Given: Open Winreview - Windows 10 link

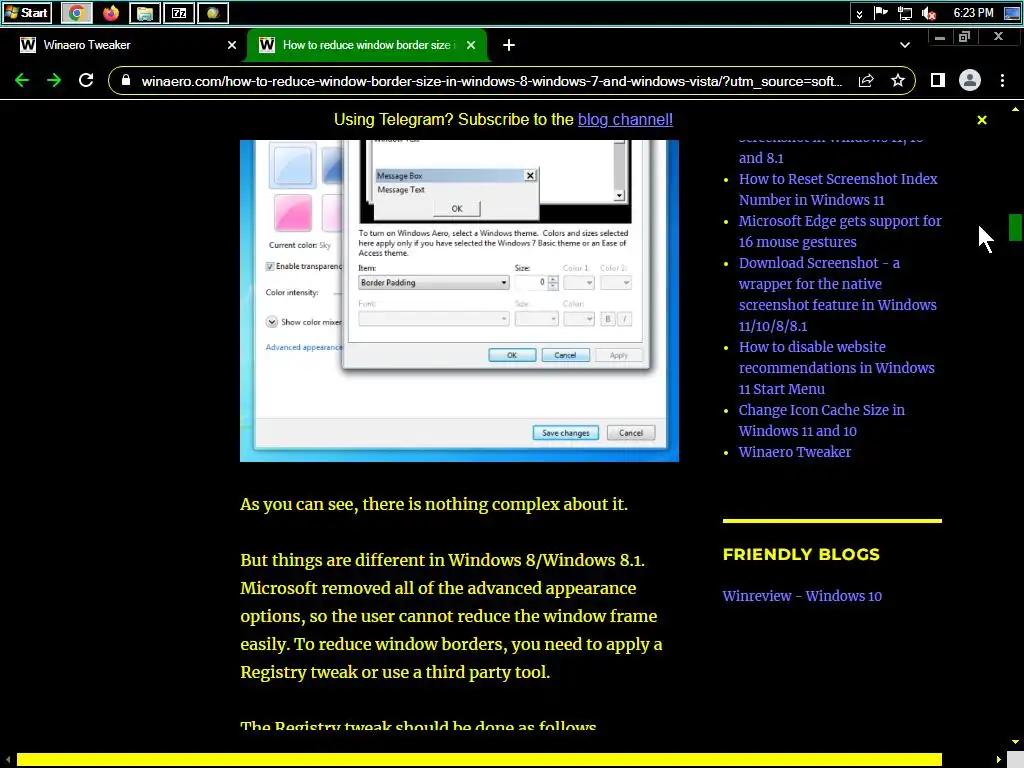Looking at the screenshot, I should (x=802, y=596).
